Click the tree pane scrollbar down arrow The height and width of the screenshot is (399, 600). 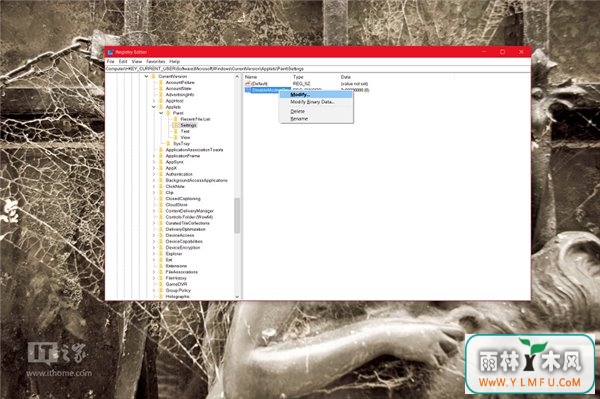coord(237,296)
